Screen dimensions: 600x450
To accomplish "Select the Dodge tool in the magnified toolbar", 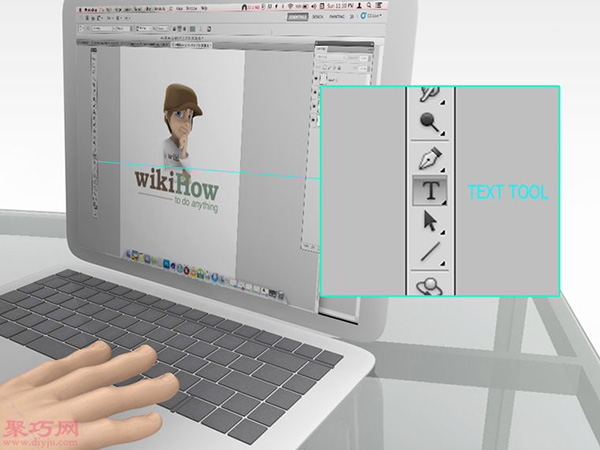I will (x=430, y=123).
